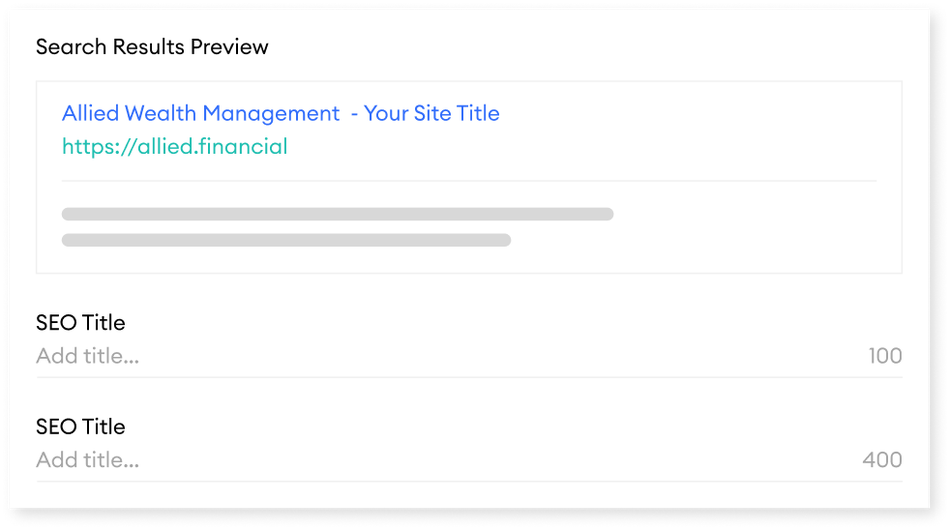The width and height of the screenshot is (950, 530).
Task: Focus the SEO Title field with 100 limit
Action: coord(469,356)
